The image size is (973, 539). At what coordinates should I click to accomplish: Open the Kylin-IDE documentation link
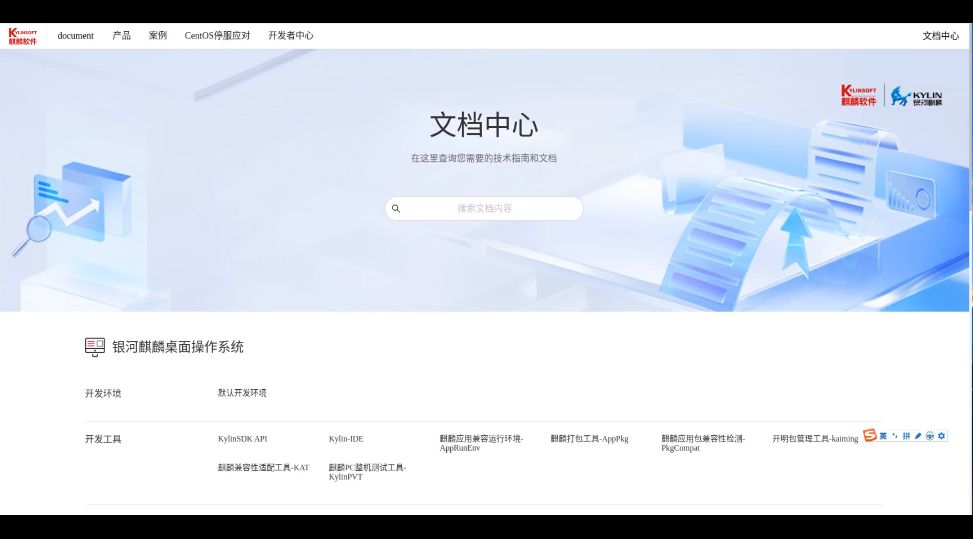(346, 439)
